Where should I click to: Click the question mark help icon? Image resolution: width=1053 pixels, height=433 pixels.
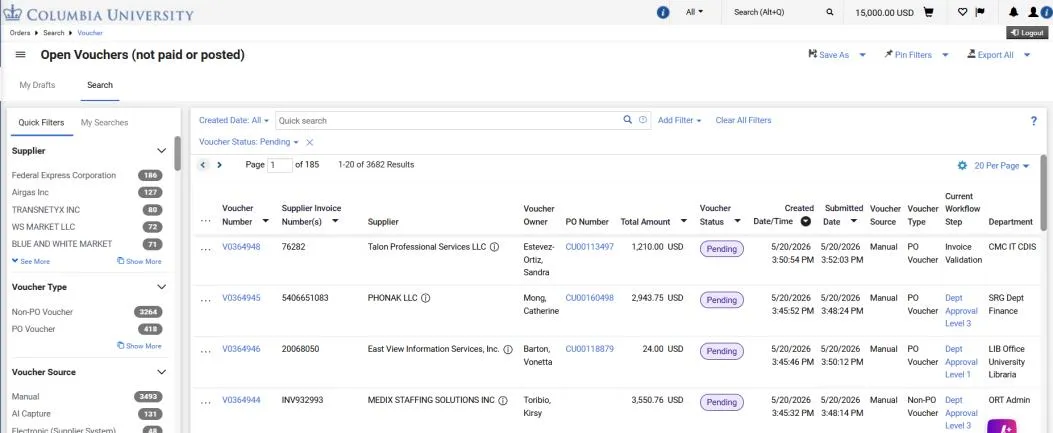[x=1034, y=121]
